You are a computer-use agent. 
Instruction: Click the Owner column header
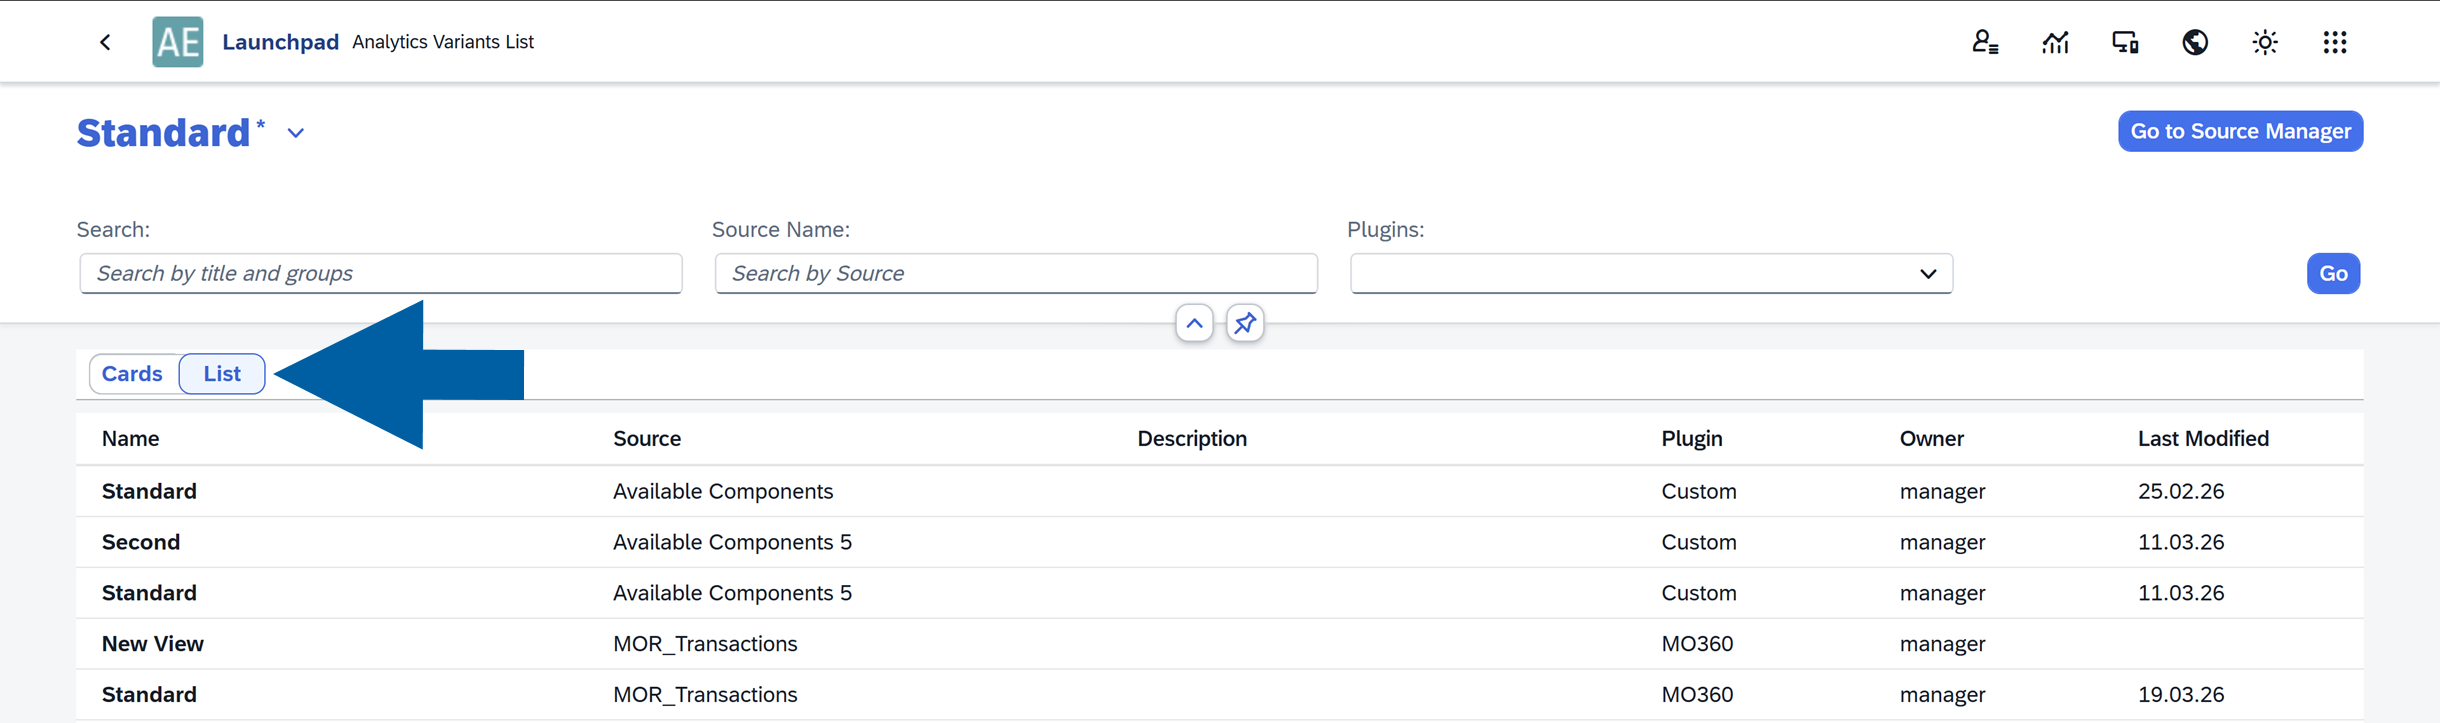[x=1931, y=438]
